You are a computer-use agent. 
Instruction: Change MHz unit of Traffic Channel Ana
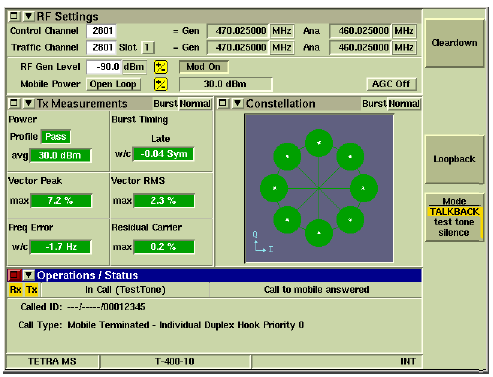(x=404, y=47)
